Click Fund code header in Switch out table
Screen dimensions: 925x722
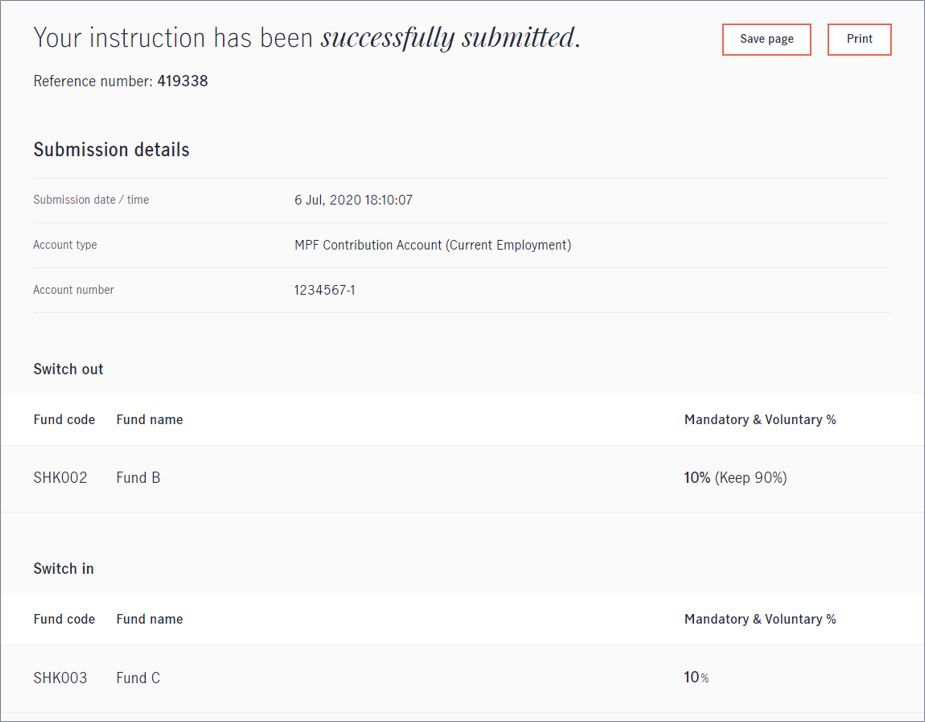point(64,419)
